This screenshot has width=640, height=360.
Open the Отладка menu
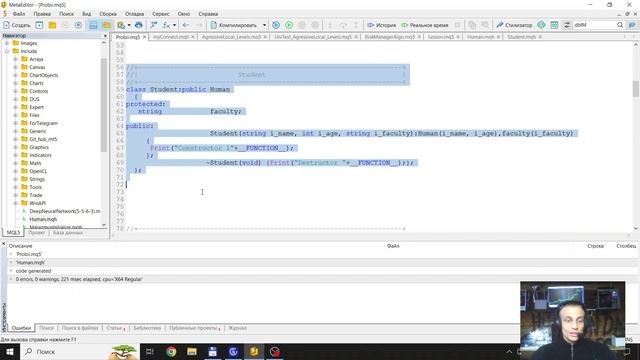(134, 14)
